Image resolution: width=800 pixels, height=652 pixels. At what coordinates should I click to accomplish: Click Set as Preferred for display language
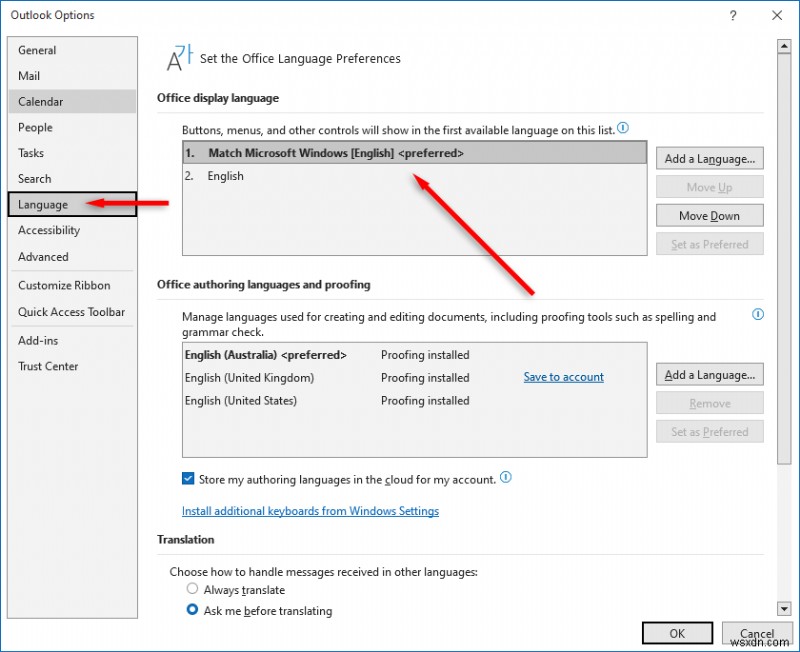(709, 244)
